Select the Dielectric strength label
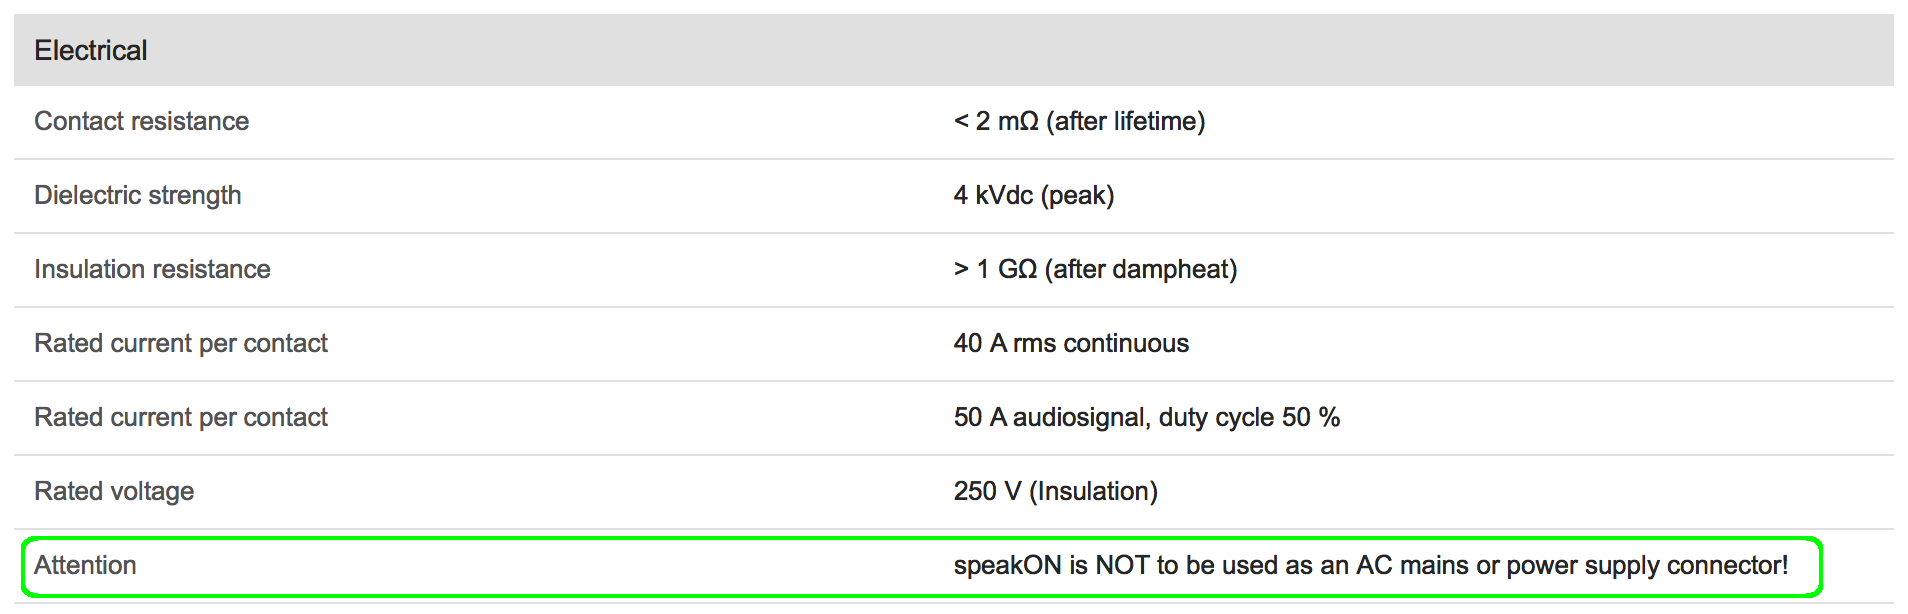 [x=137, y=195]
